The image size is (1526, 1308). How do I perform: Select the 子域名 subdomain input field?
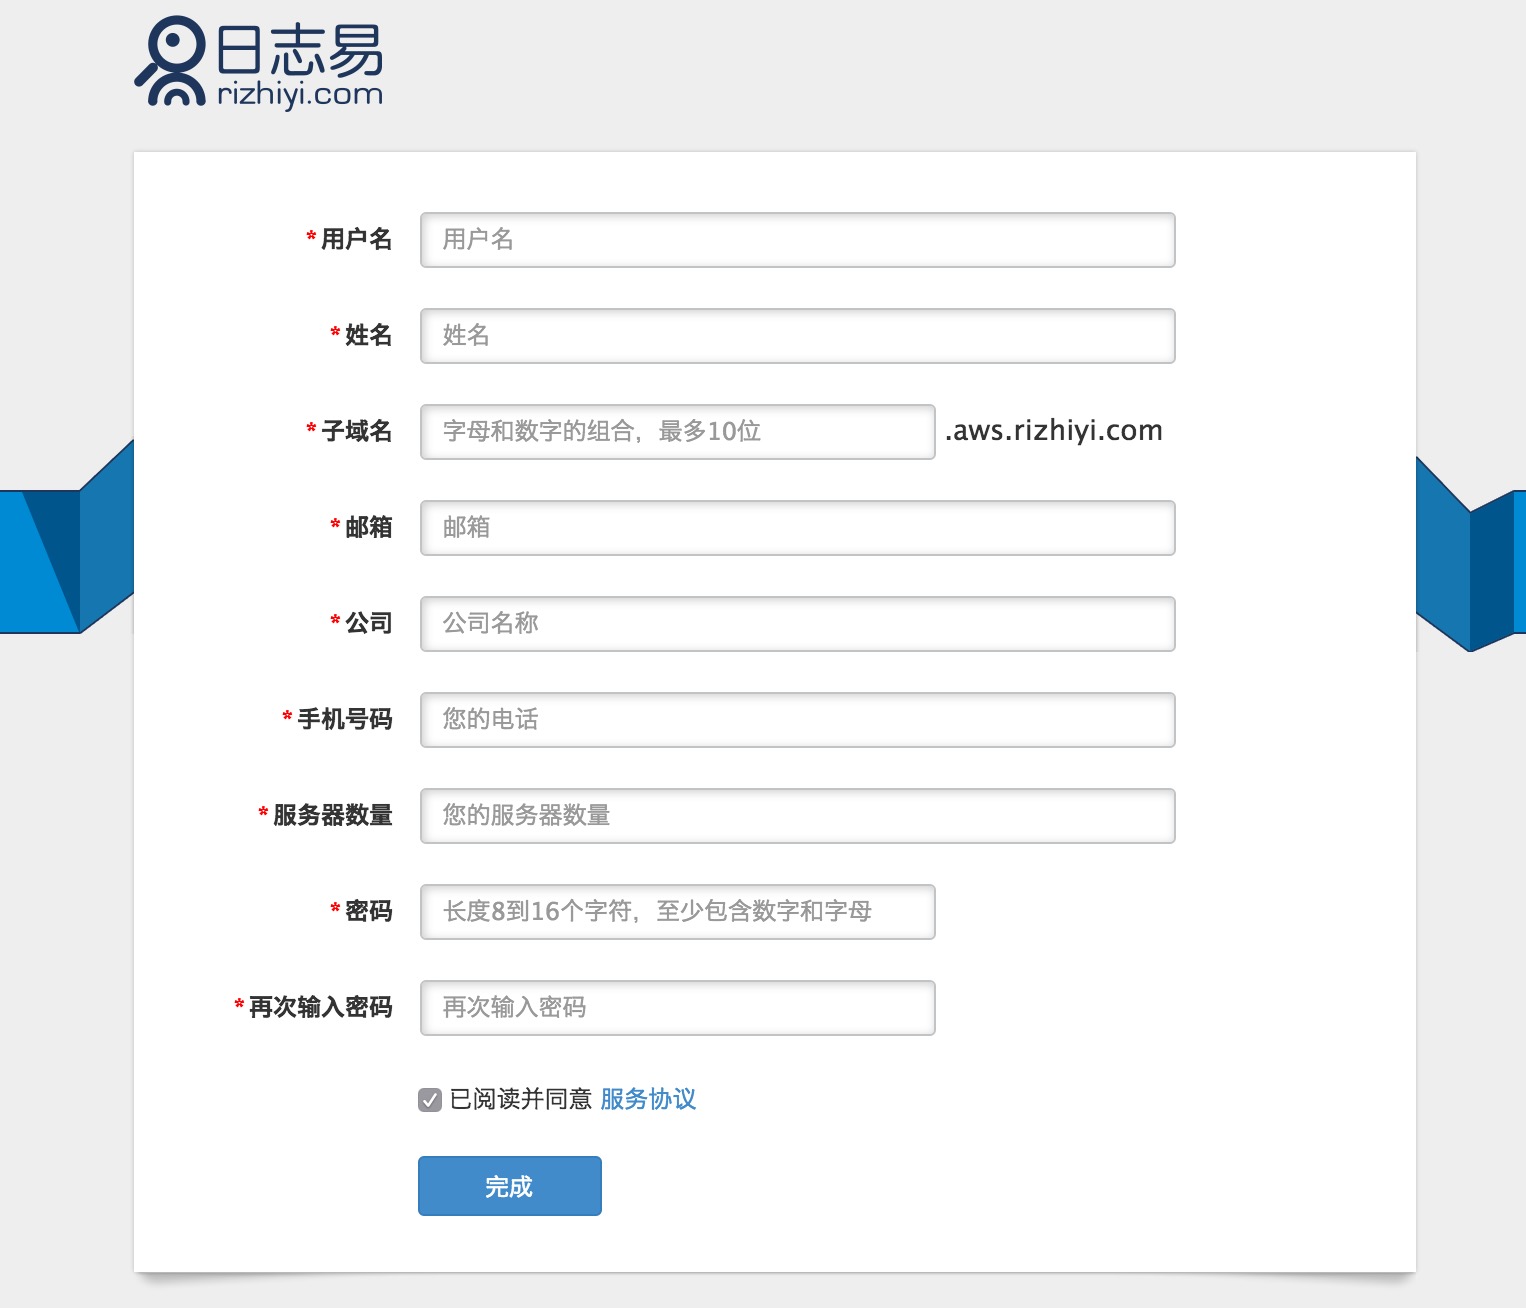pos(677,432)
